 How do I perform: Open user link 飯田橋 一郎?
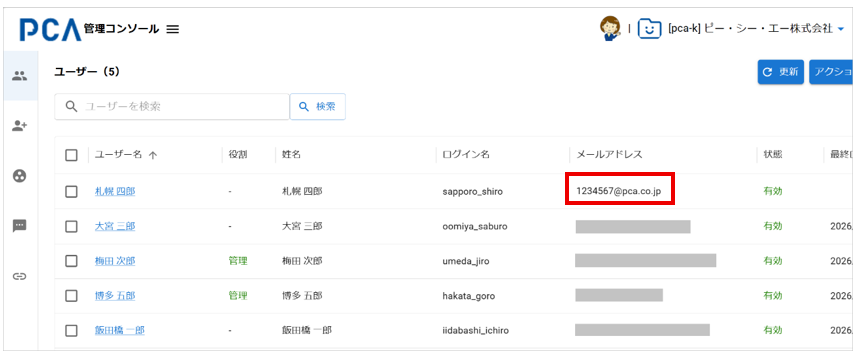click(x=120, y=330)
